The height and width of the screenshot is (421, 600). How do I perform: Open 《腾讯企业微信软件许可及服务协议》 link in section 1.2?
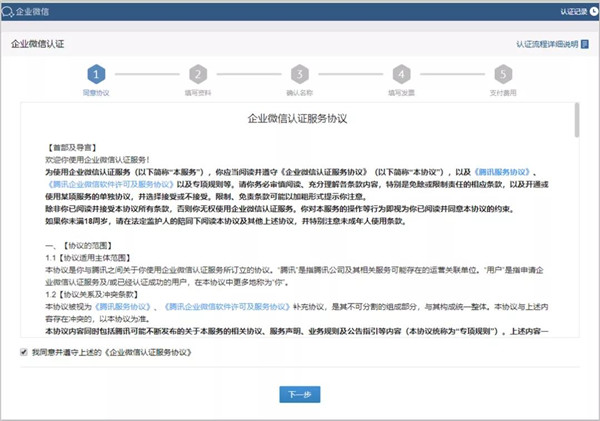[227, 307]
